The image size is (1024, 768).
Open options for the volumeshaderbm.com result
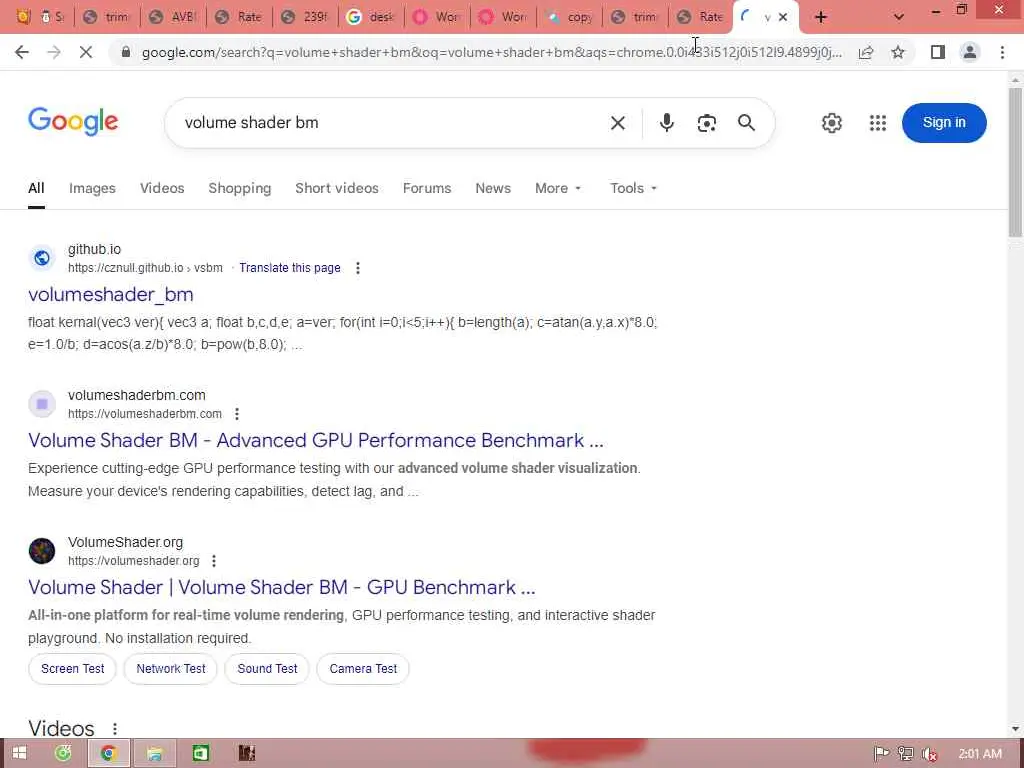[237, 413]
